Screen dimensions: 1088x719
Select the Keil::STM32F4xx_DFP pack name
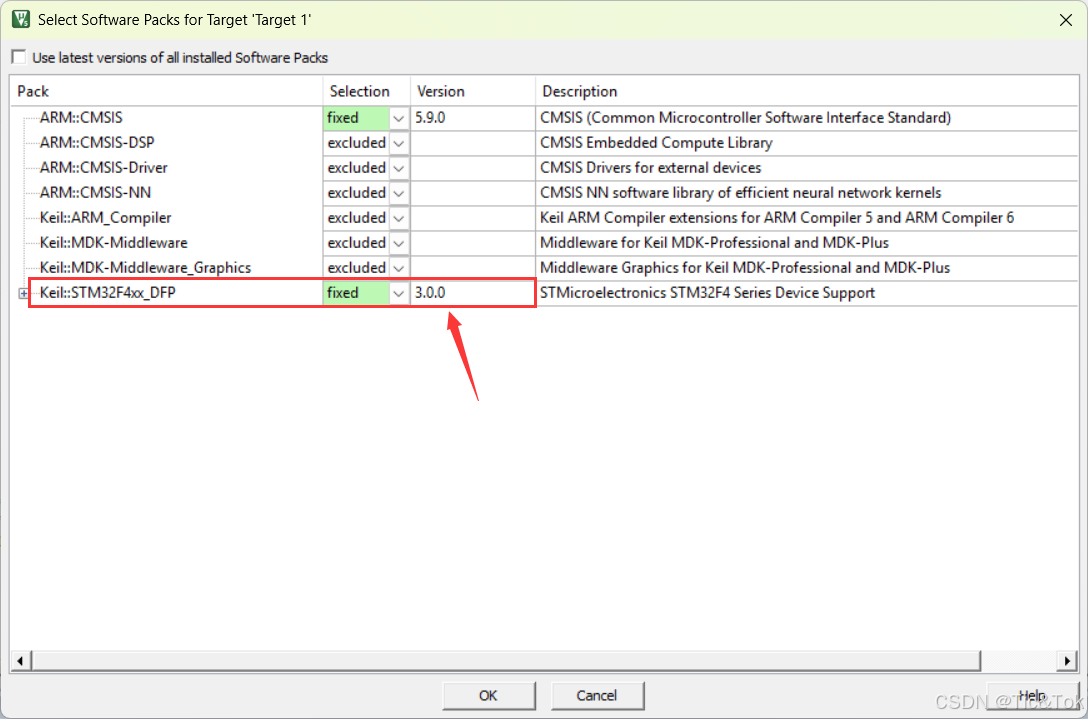coord(108,293)
